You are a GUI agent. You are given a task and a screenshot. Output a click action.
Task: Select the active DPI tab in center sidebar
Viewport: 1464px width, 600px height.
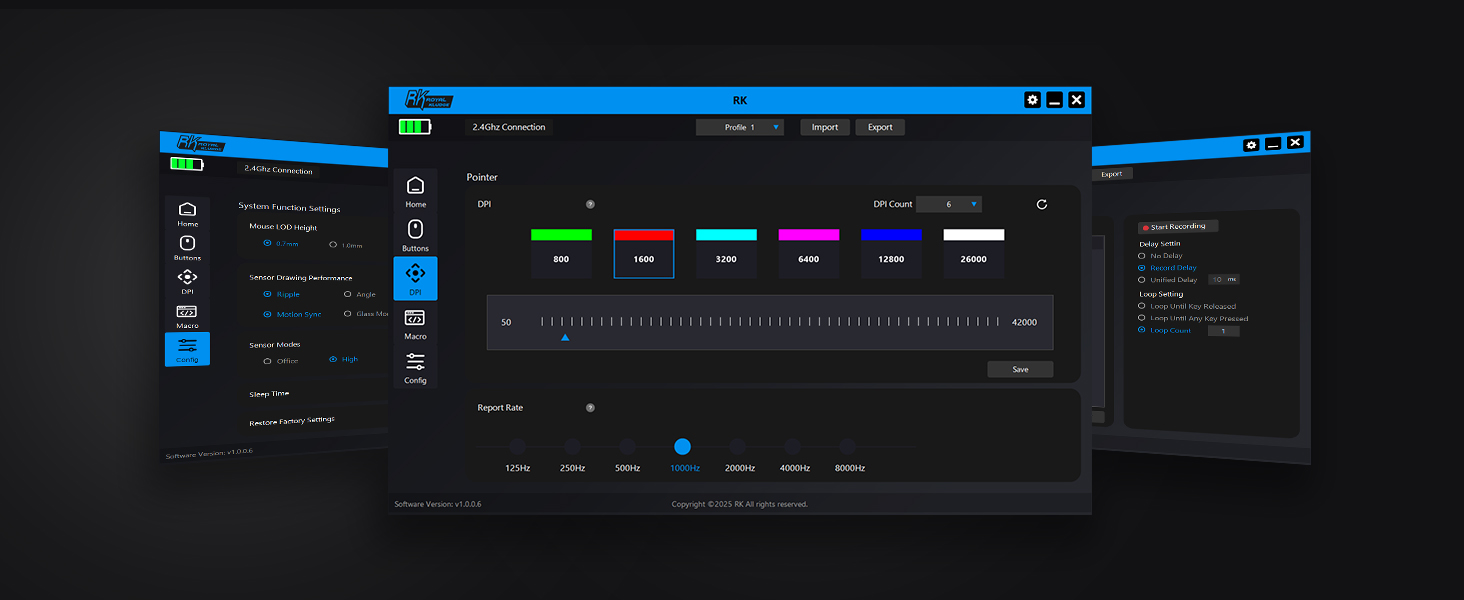tap(415, 279)
